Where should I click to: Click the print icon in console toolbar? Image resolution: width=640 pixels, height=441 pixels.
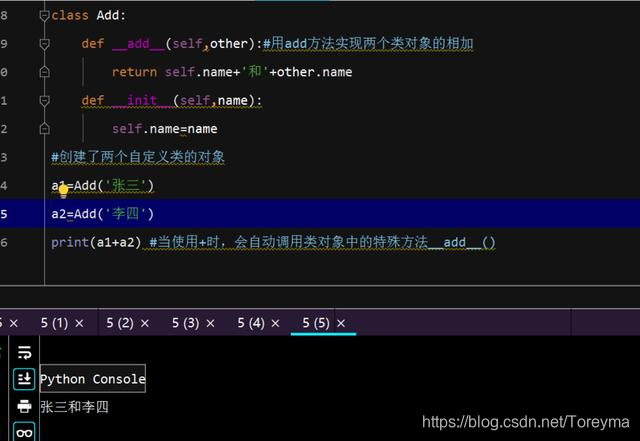click(24, 406)
